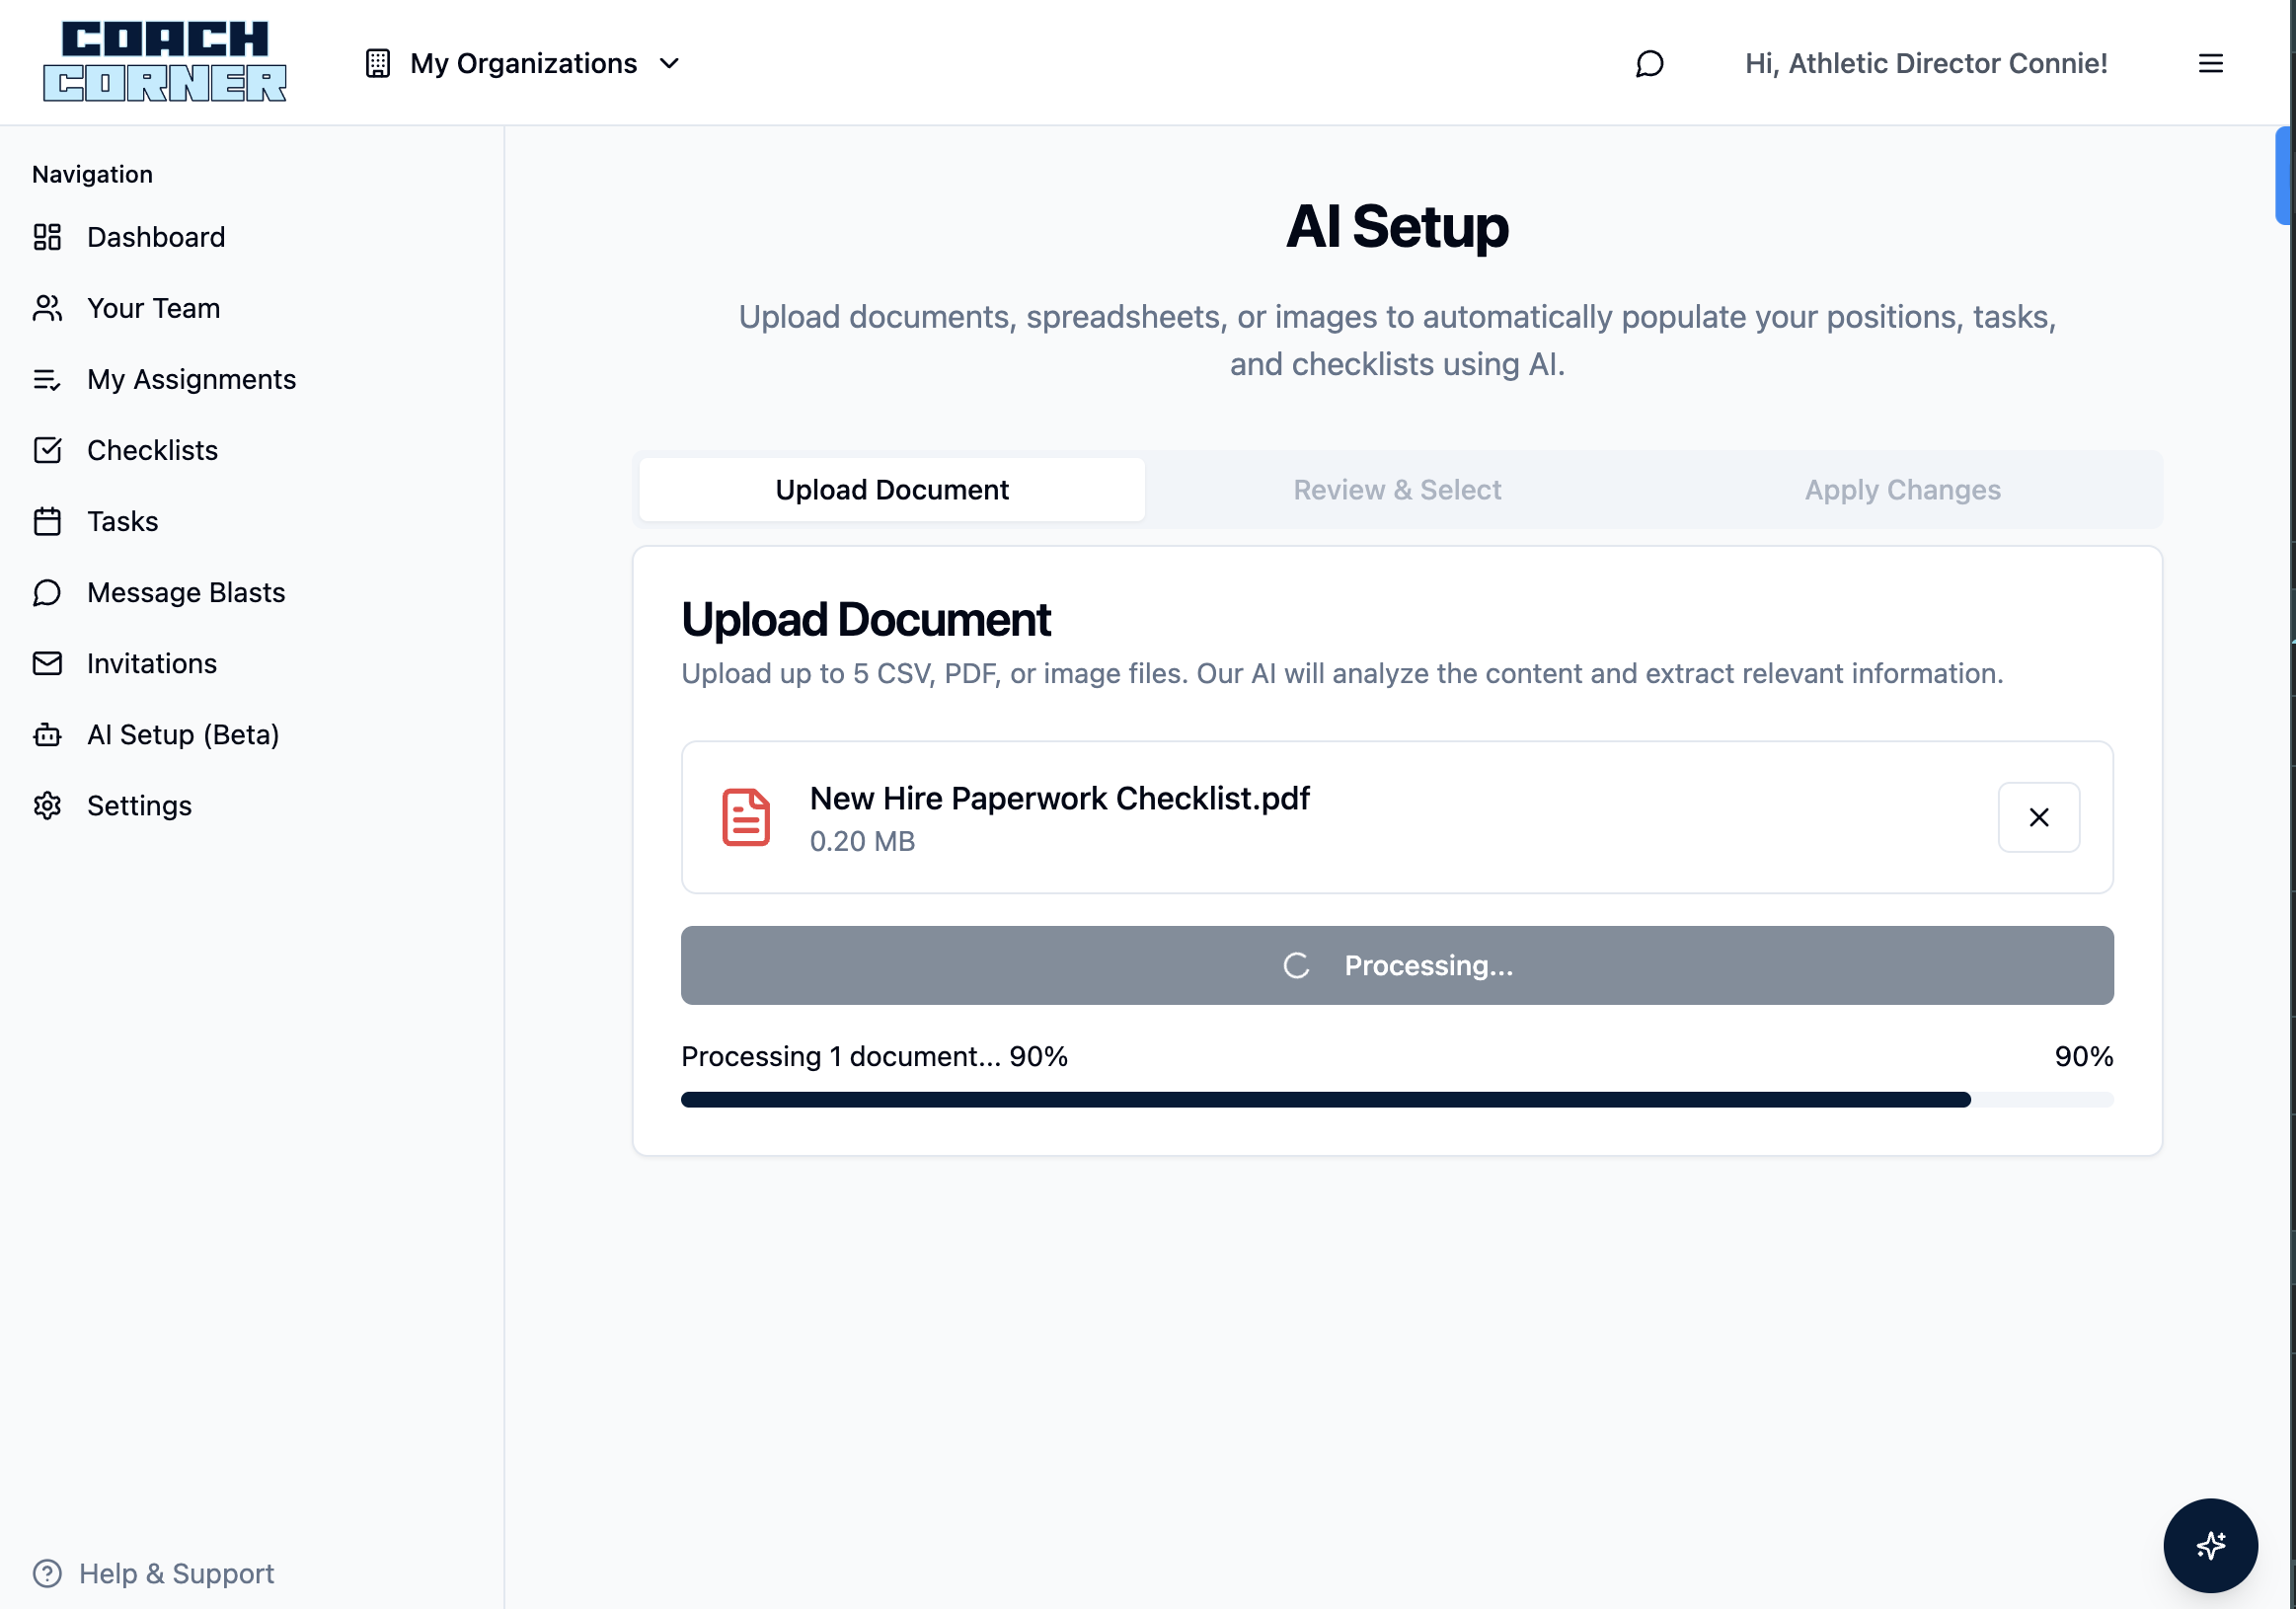The image size is (2296, 1609).
Task: Expand the My Organizations dropdown chevron
Action: [x=669, y=63]
